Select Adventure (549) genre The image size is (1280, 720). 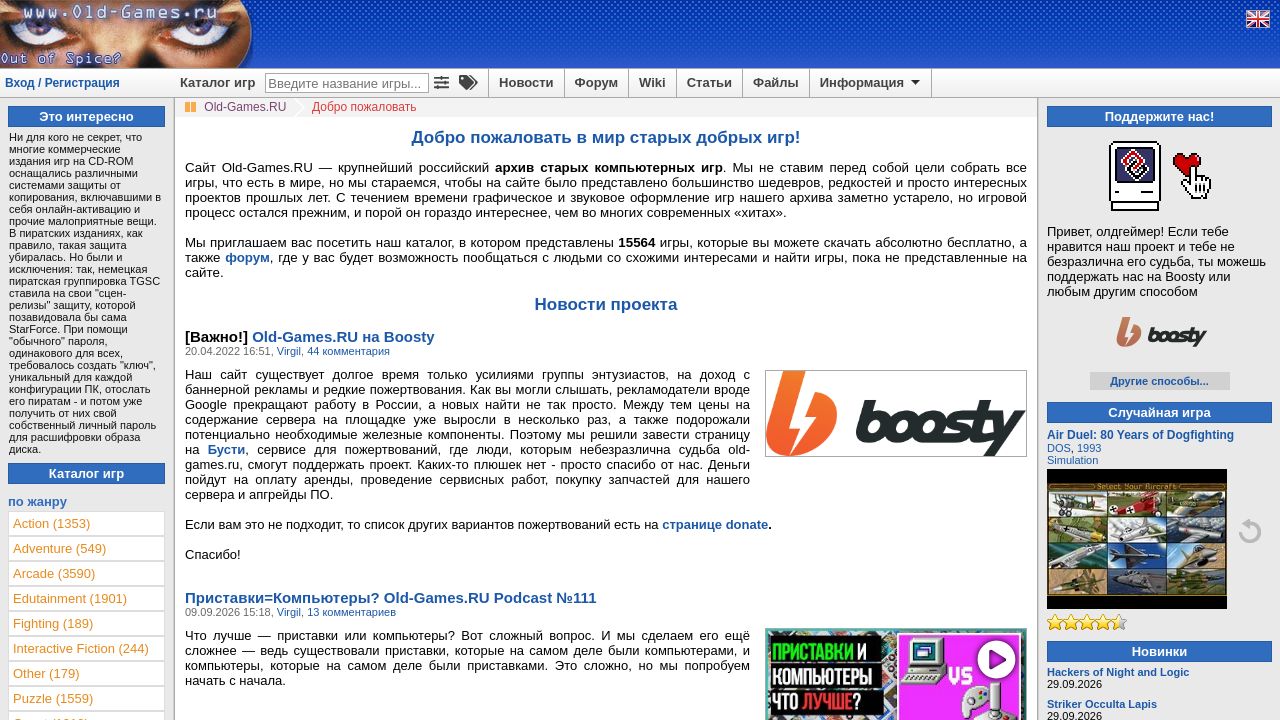coord(87,549)
